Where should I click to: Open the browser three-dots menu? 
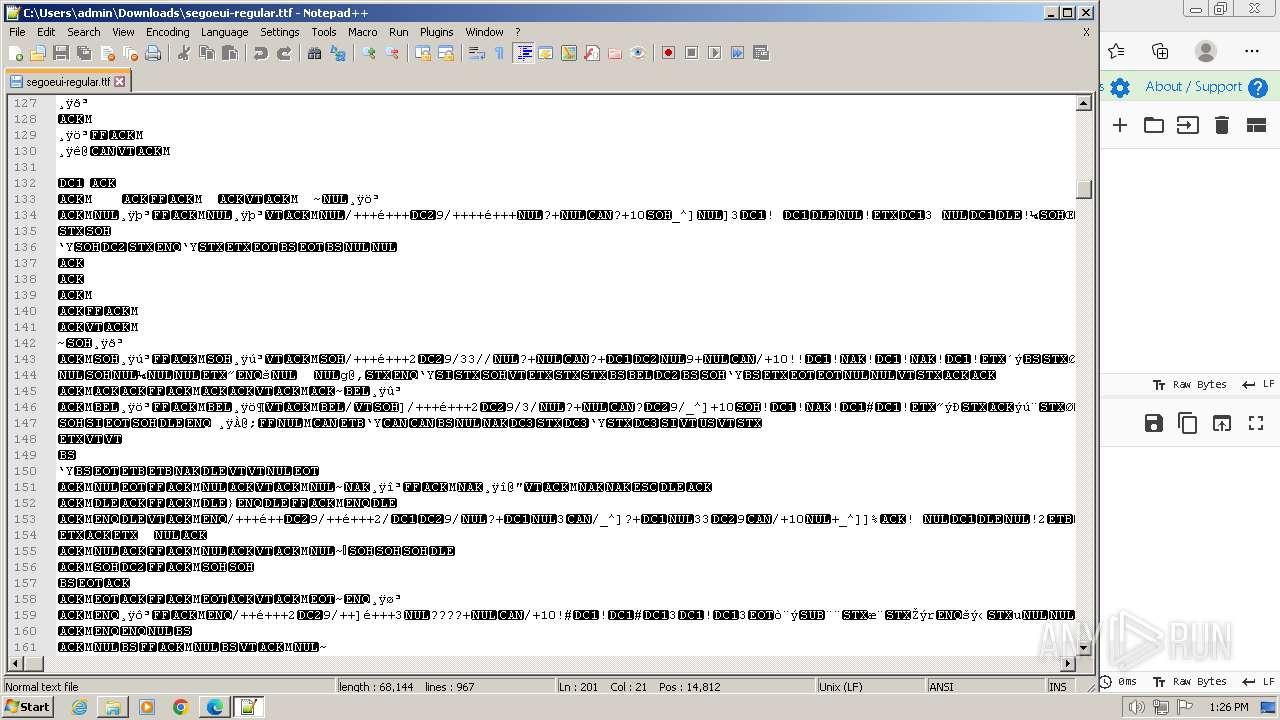coord(1252,51)
